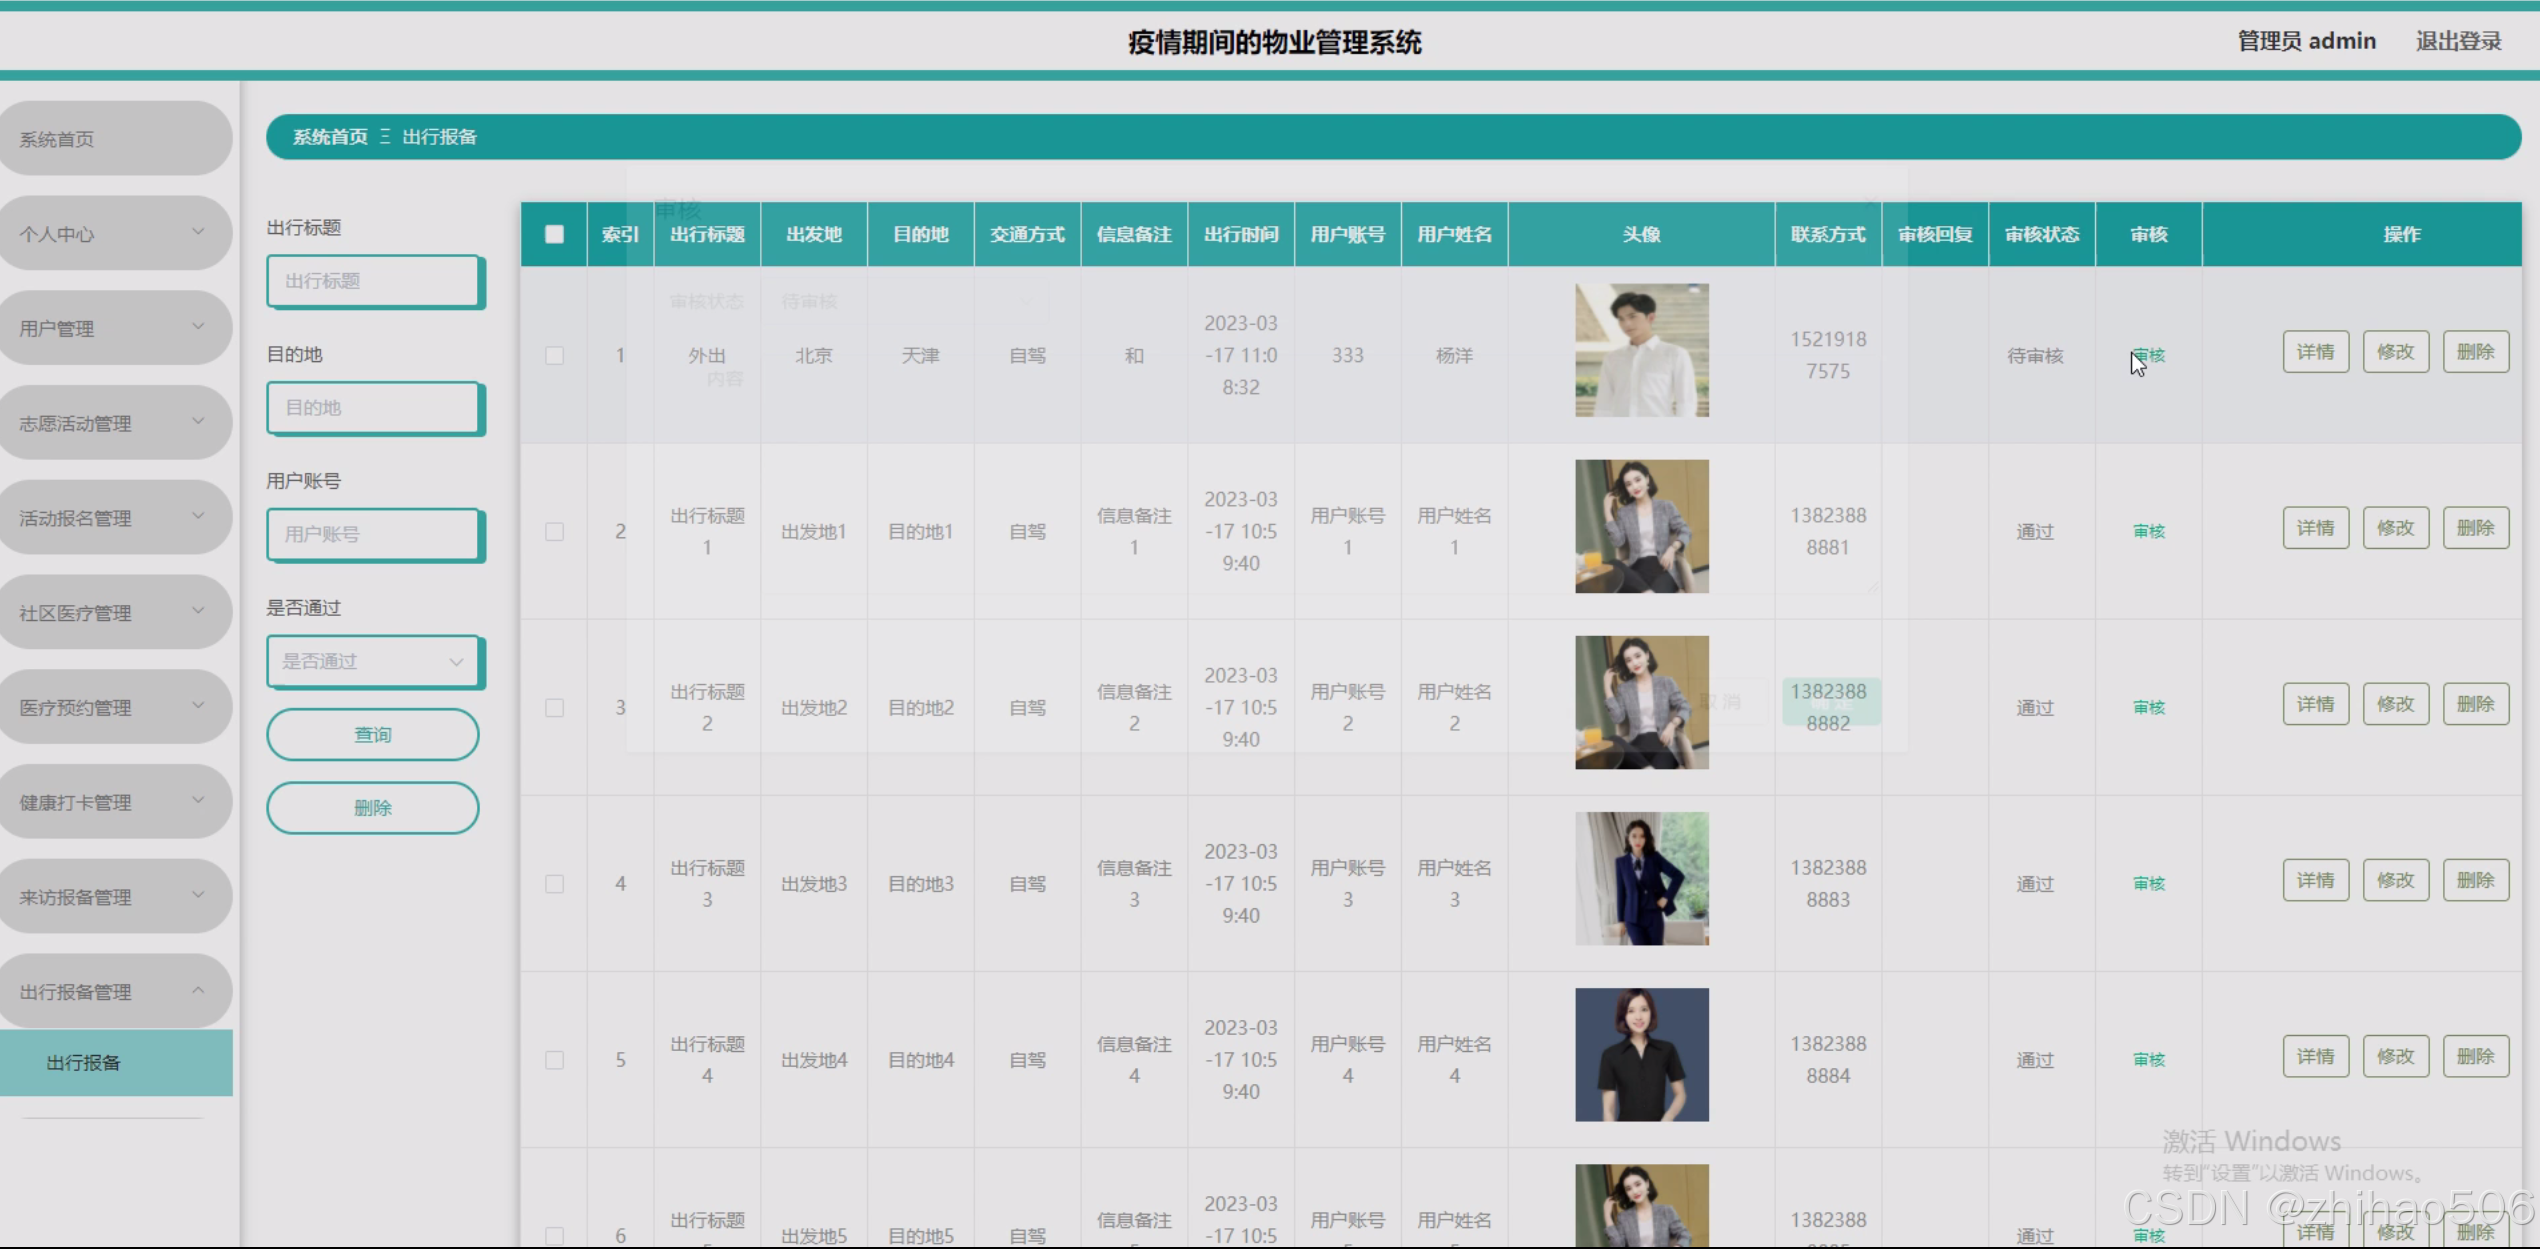Focus the 出行标题 search input field
The width and height of the screenshot is (2540, 1249).
point(372,281)
